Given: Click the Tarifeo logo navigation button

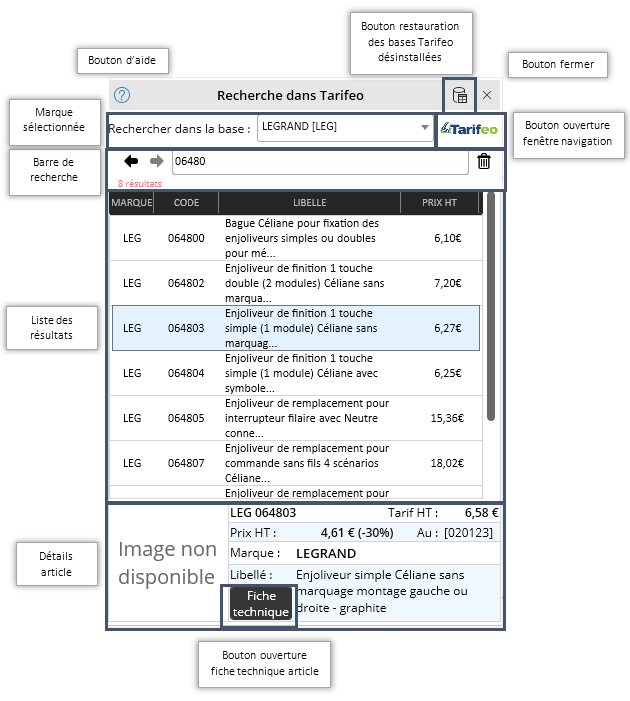Looking at the screenshot, I should pos(469,129).
